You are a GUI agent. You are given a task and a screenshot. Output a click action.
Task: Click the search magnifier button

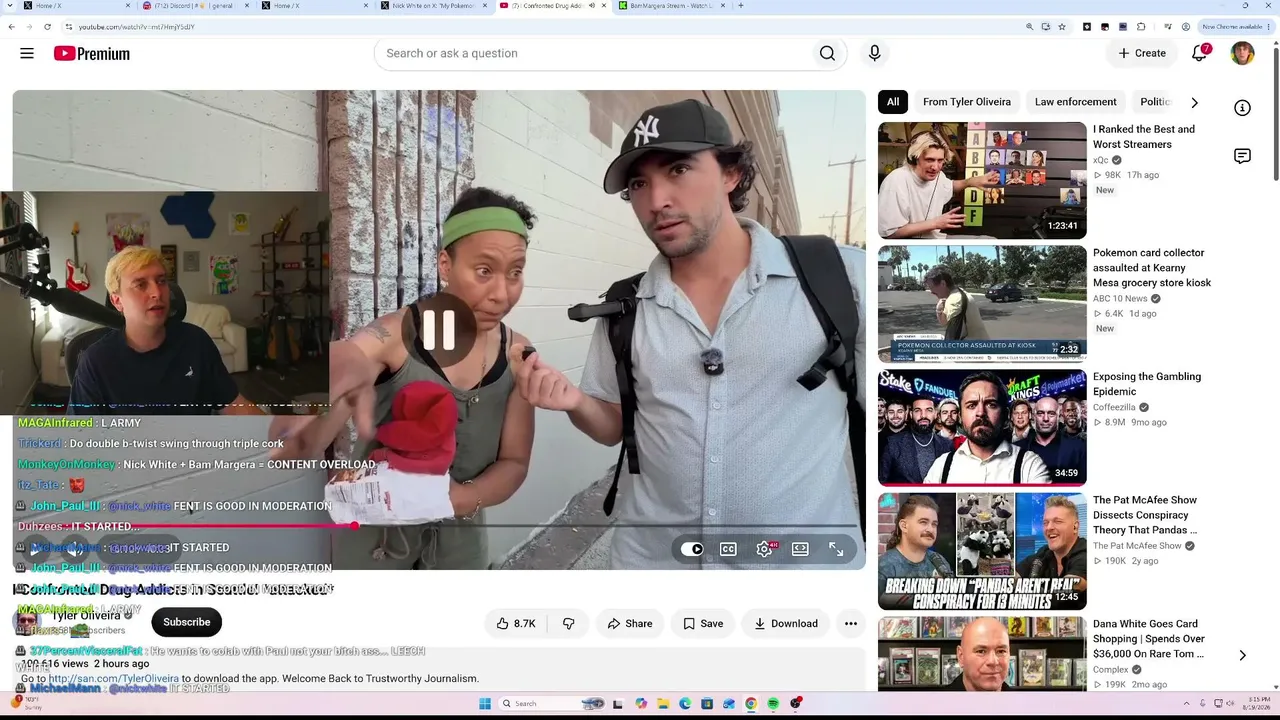827,53
